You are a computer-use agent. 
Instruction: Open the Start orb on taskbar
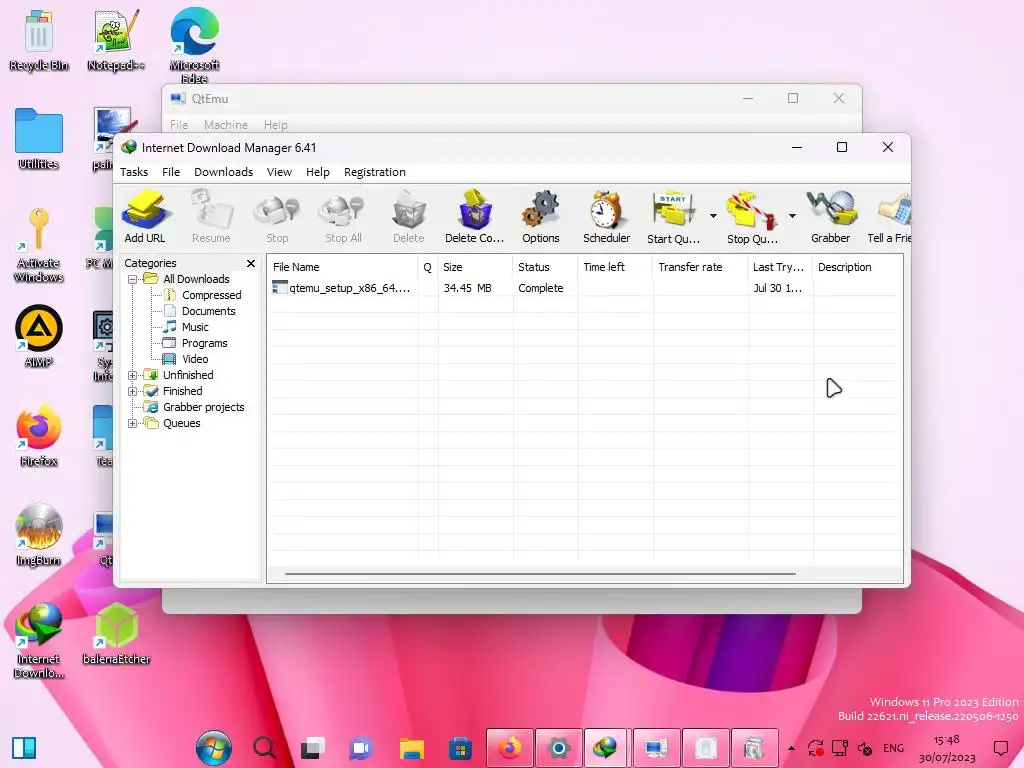(214, 748)
